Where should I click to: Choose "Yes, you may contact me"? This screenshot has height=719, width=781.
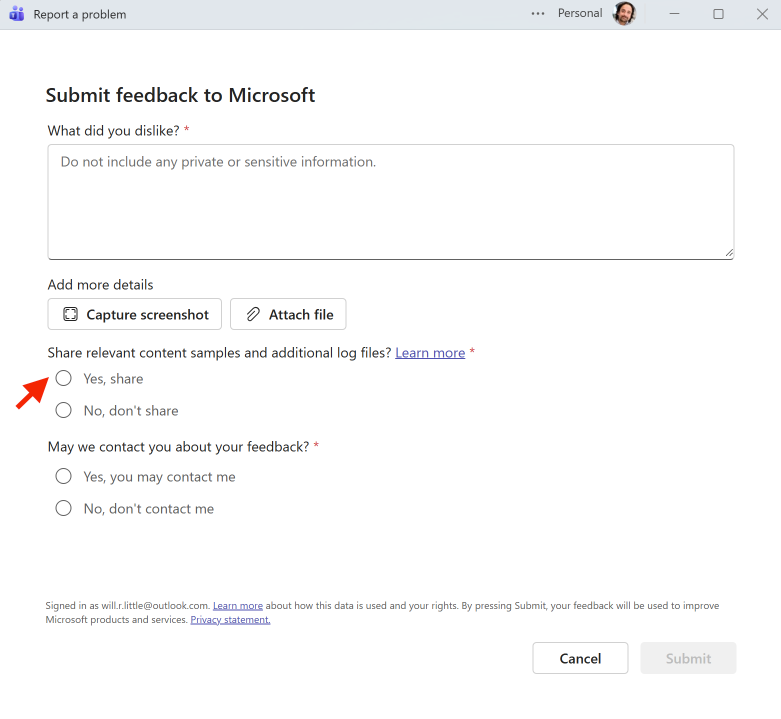64,477
